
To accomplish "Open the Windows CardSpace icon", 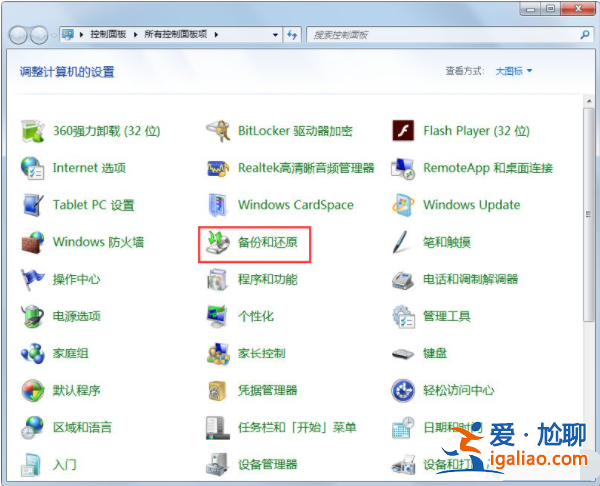I will point(218,205).
